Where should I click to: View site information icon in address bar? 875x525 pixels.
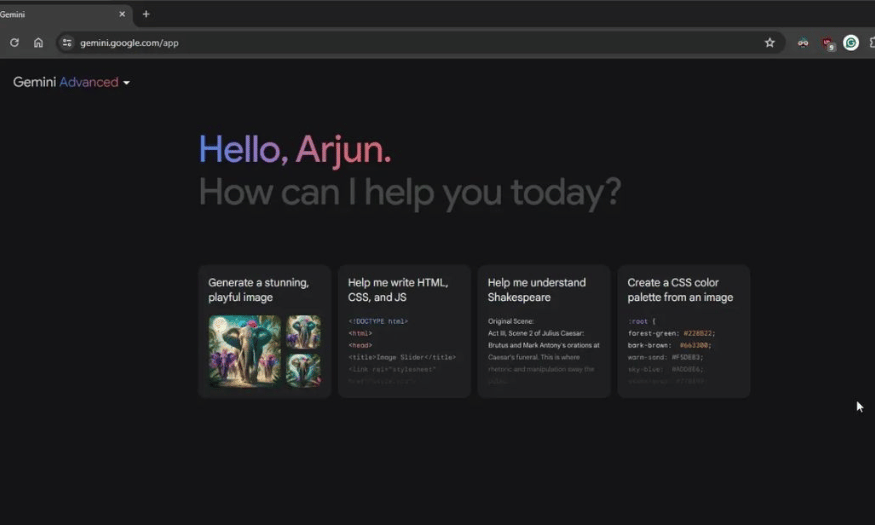point(66,43)
